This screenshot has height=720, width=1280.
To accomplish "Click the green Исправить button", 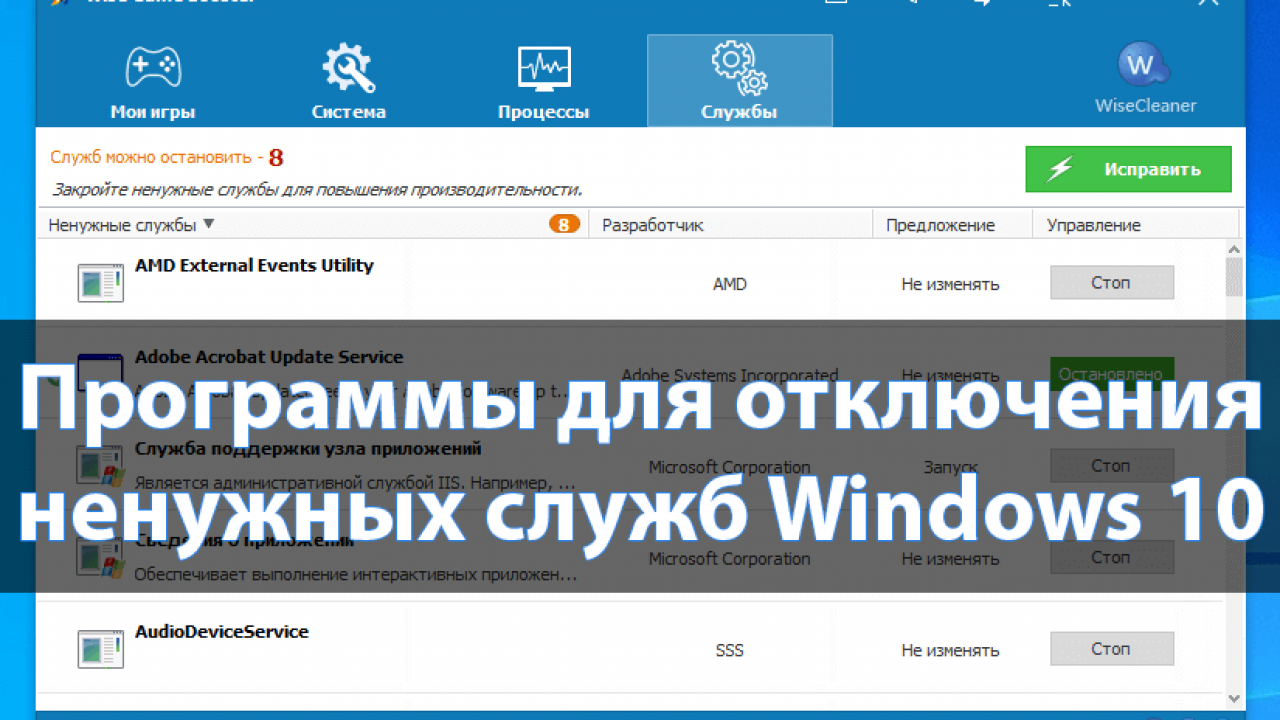I will 1128,169.
